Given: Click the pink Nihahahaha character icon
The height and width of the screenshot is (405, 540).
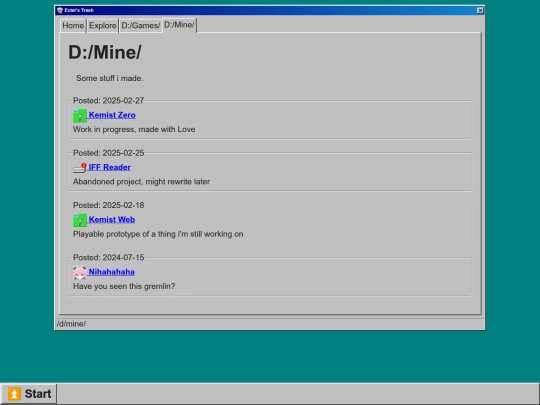Looking at the screenshot, I should tap(80, 272).
